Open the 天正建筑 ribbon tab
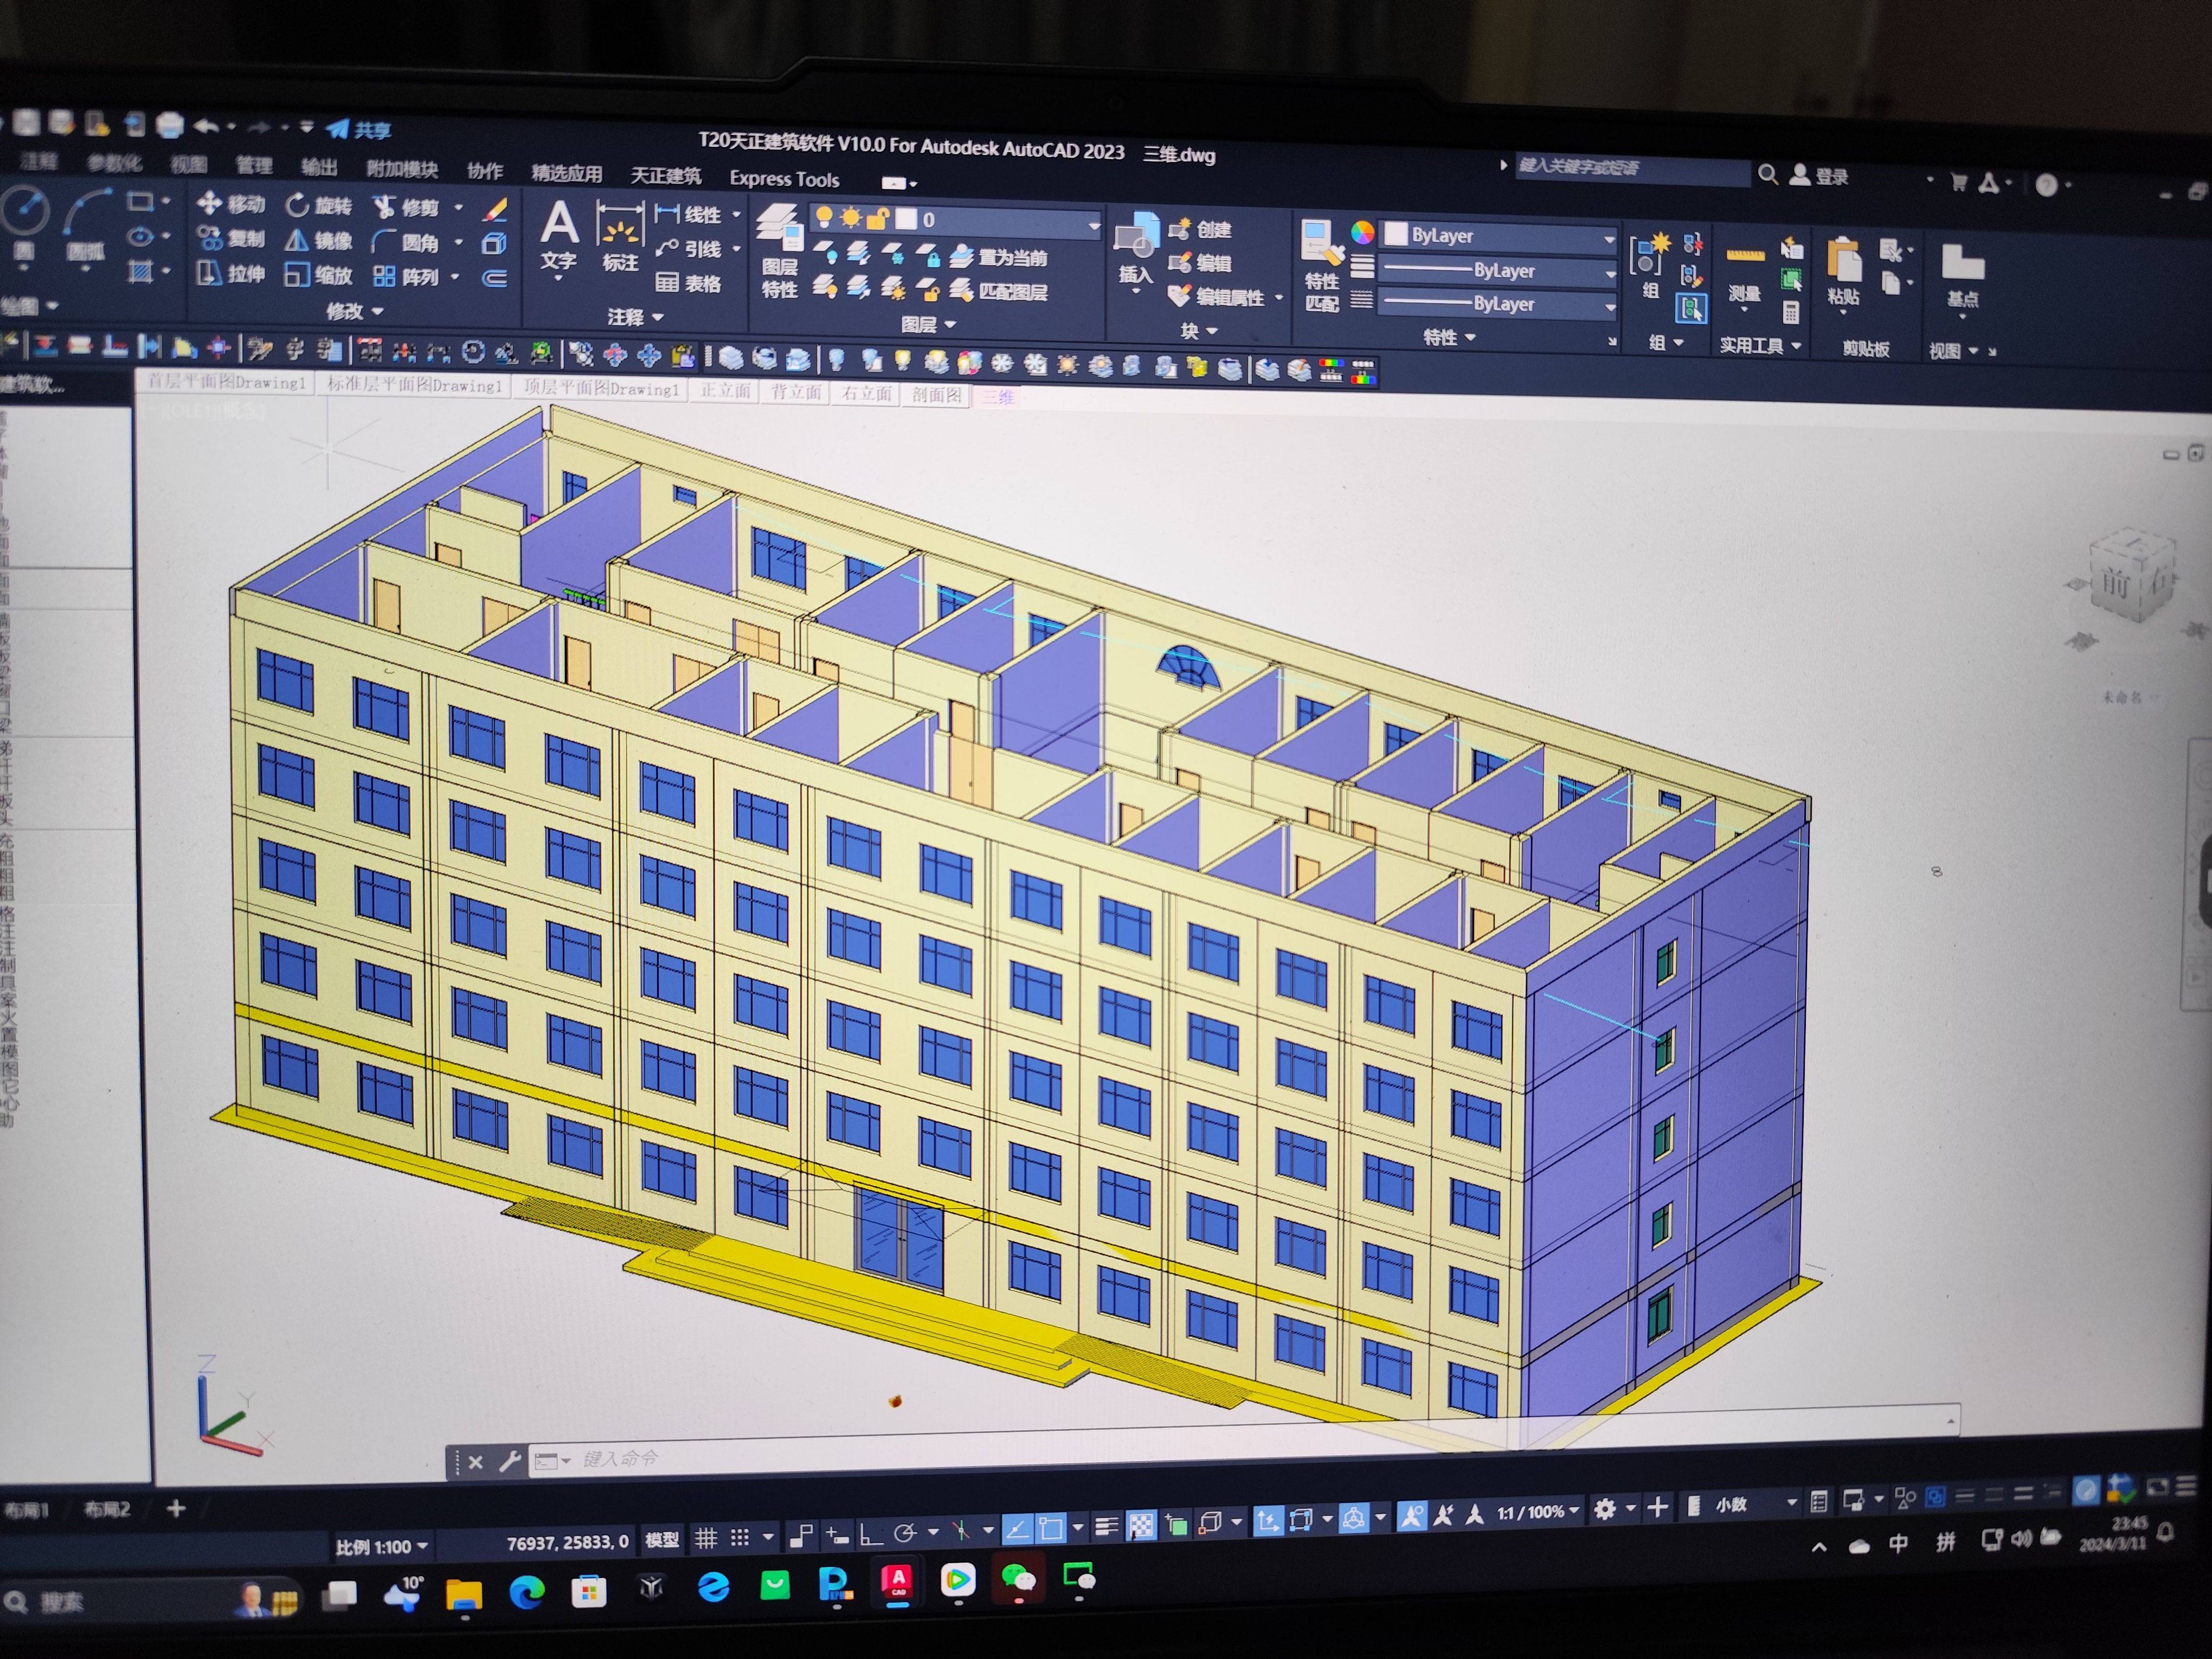Screen dimensions: 2212x1659 click(665, 176)
